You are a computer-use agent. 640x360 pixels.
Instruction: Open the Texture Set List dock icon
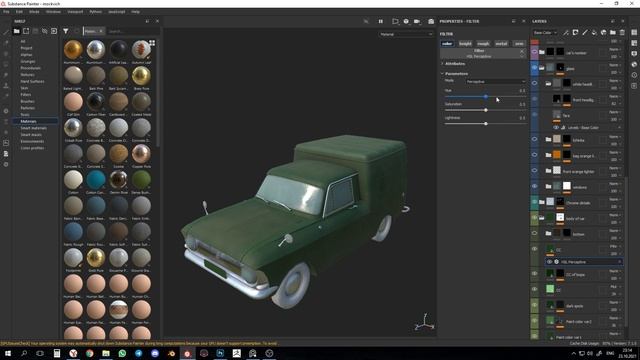[634, 32]
